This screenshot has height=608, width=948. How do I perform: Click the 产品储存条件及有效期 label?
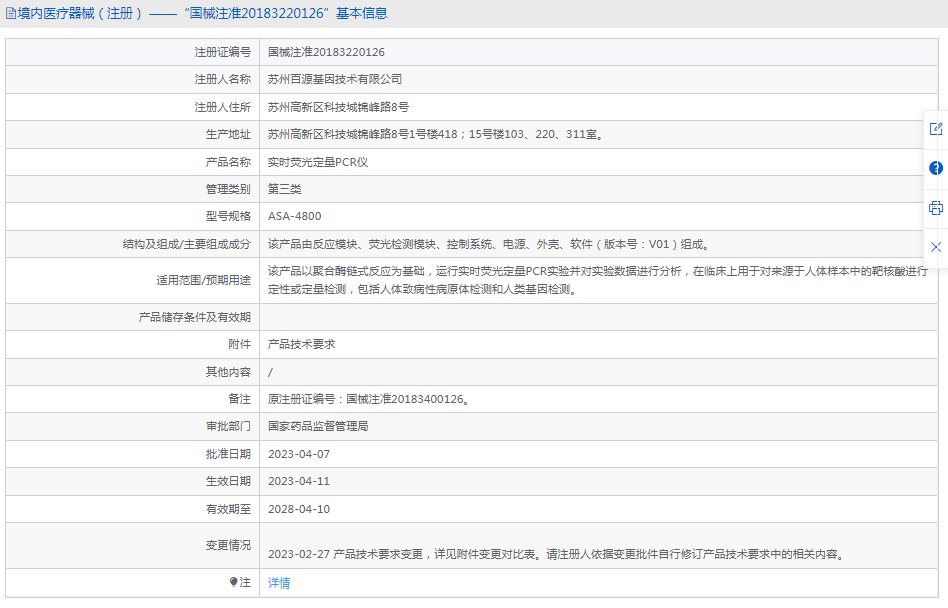click(x=195, y=317)
